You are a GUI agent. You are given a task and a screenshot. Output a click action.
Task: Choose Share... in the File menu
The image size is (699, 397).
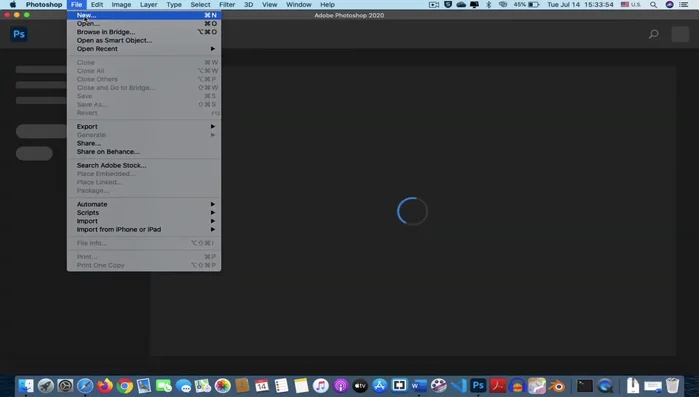pyautogui.click(x=144, y=143)
